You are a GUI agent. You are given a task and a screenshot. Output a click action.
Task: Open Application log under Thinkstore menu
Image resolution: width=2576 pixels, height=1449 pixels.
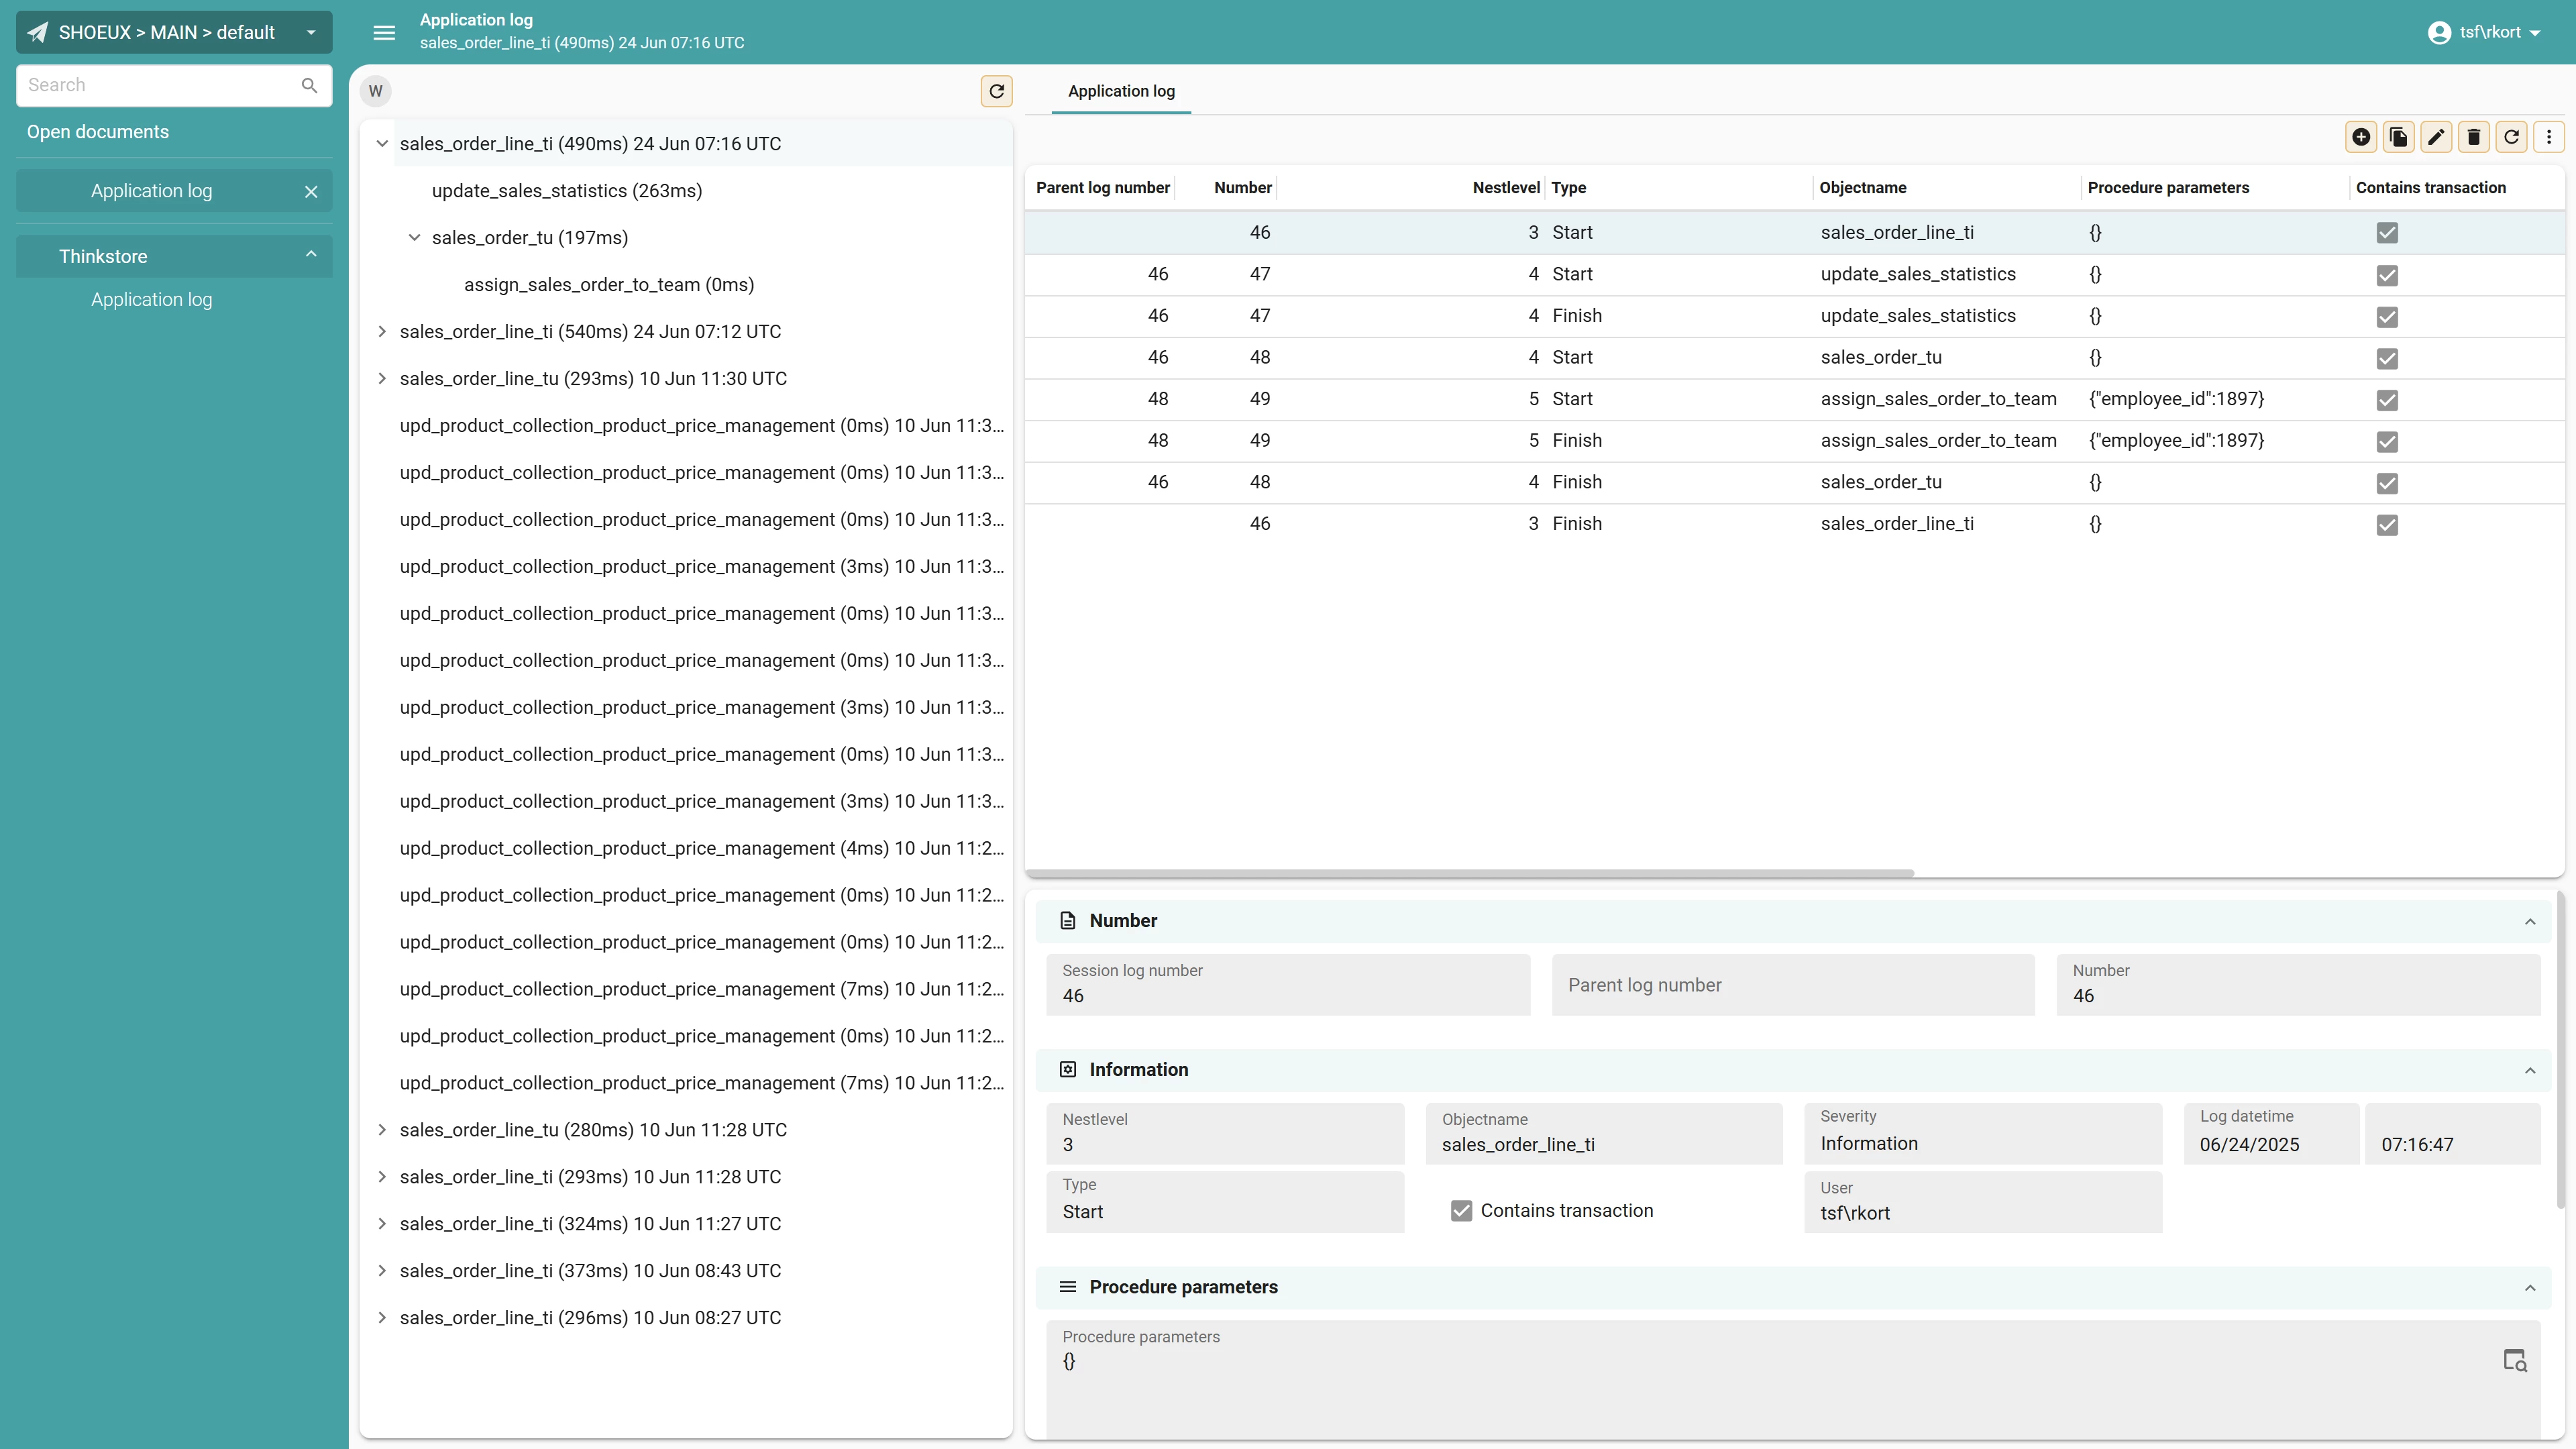[151, 299]
